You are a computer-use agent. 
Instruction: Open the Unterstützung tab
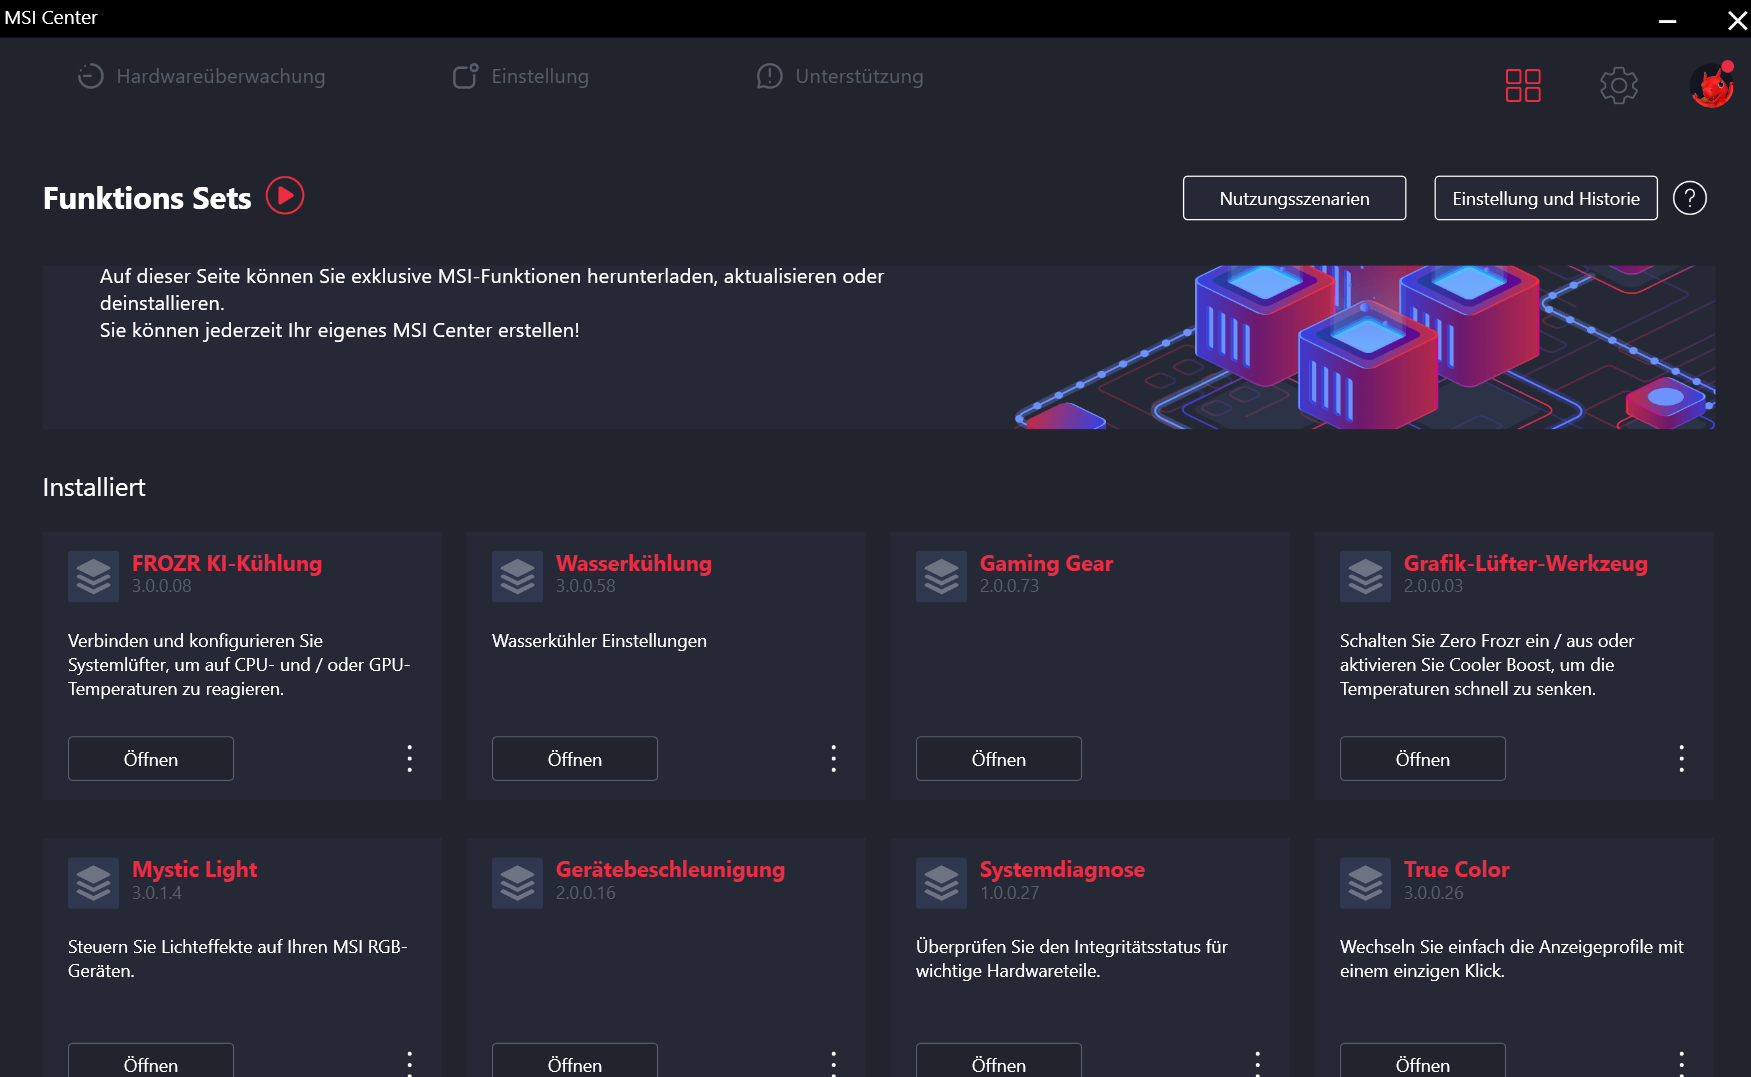[840, 76]
